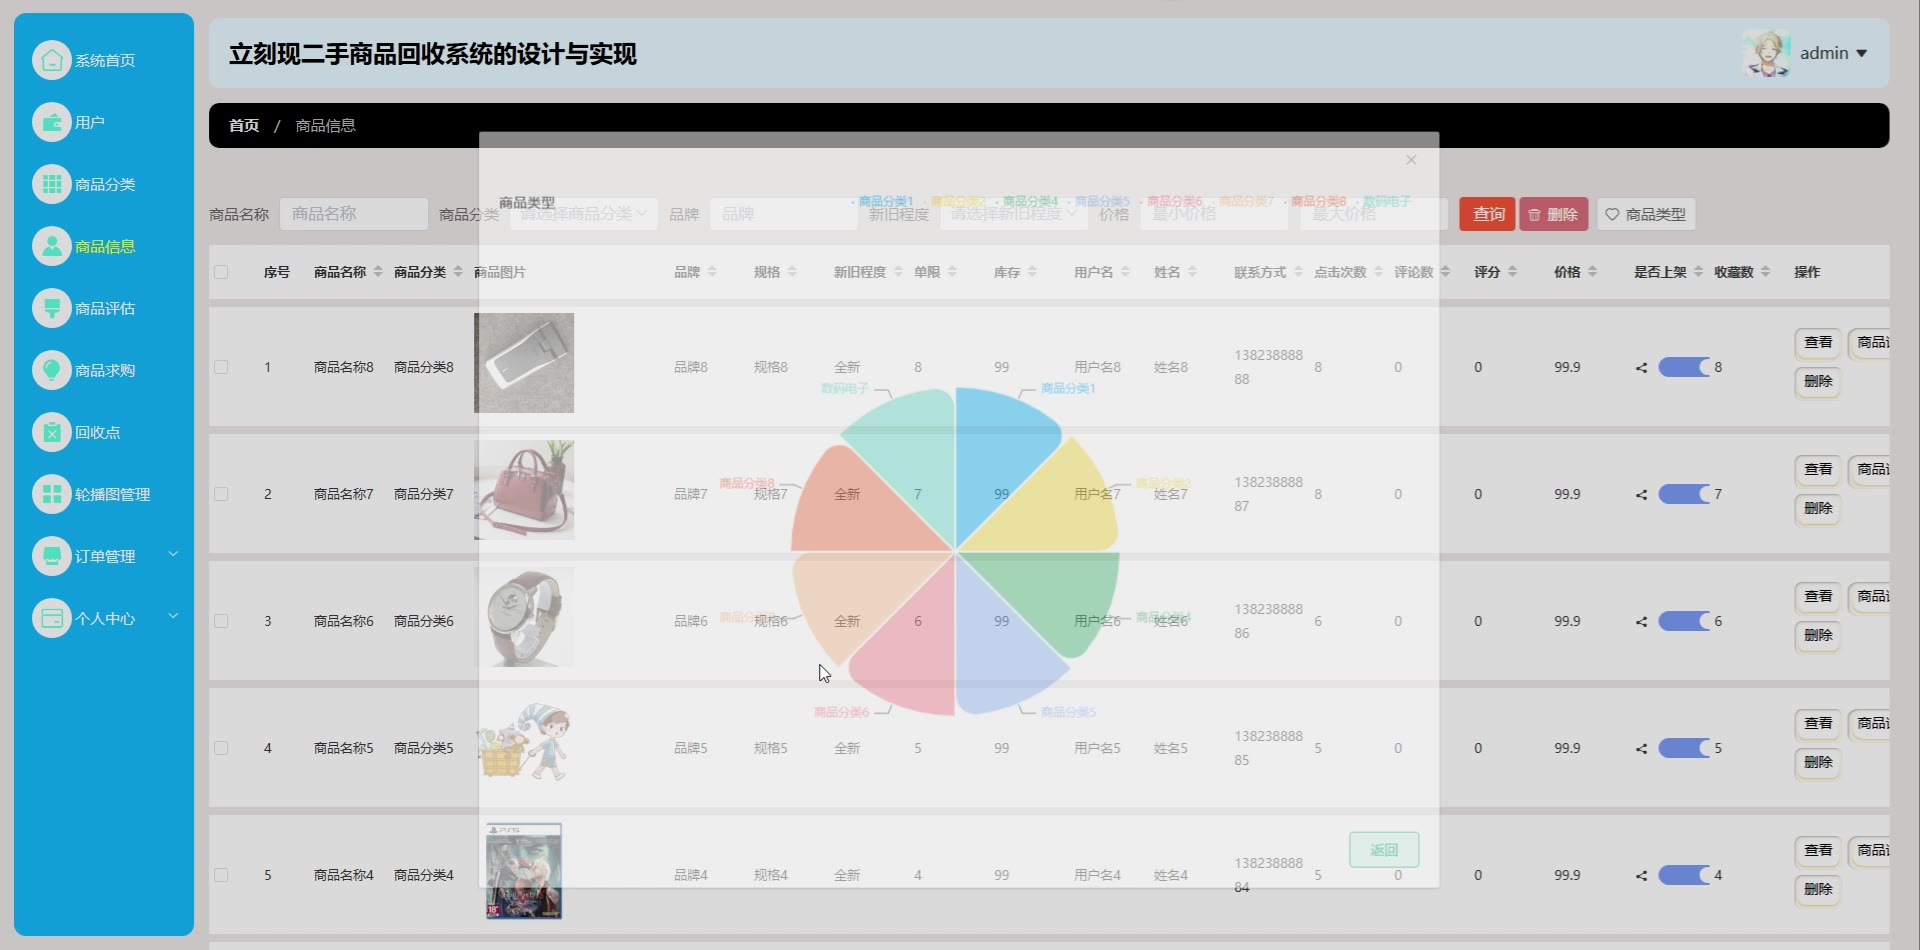Go to 首页 via the breadcrumb
The height and width of the screenshot is (950, 1920).
pos(244,125)
